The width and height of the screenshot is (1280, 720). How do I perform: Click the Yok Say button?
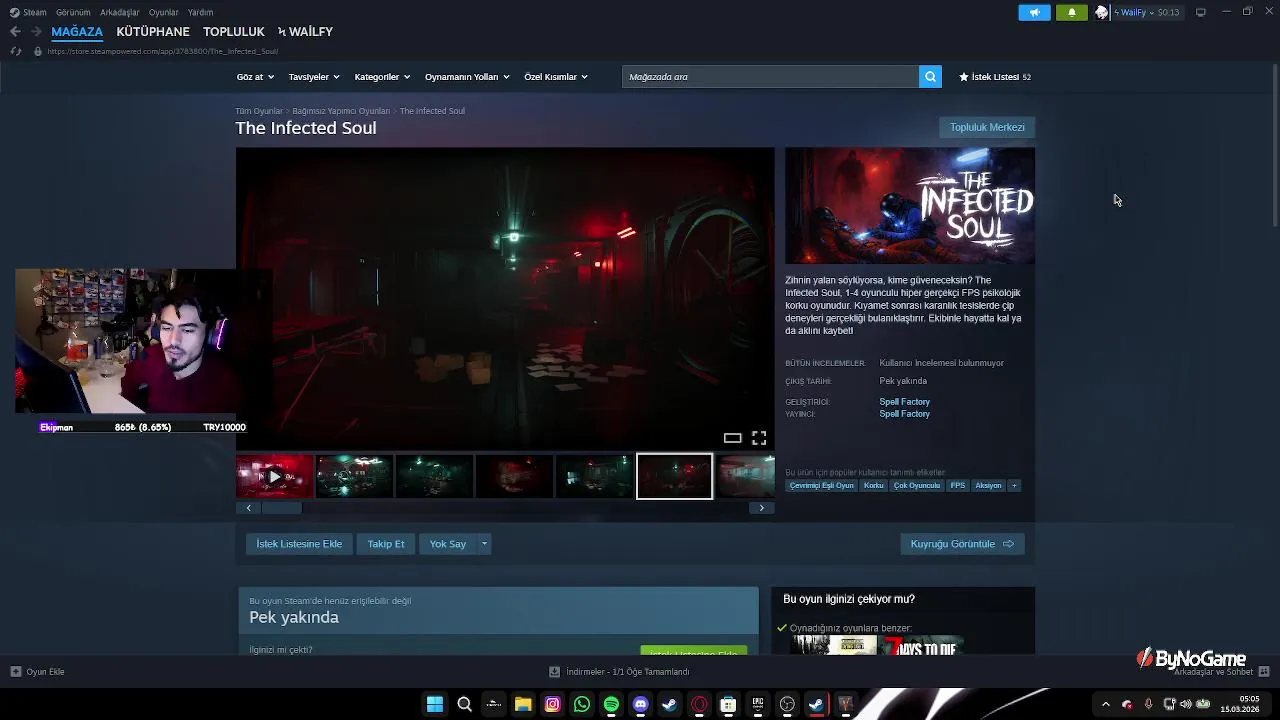pyautogui.click(x=448, y=544)
